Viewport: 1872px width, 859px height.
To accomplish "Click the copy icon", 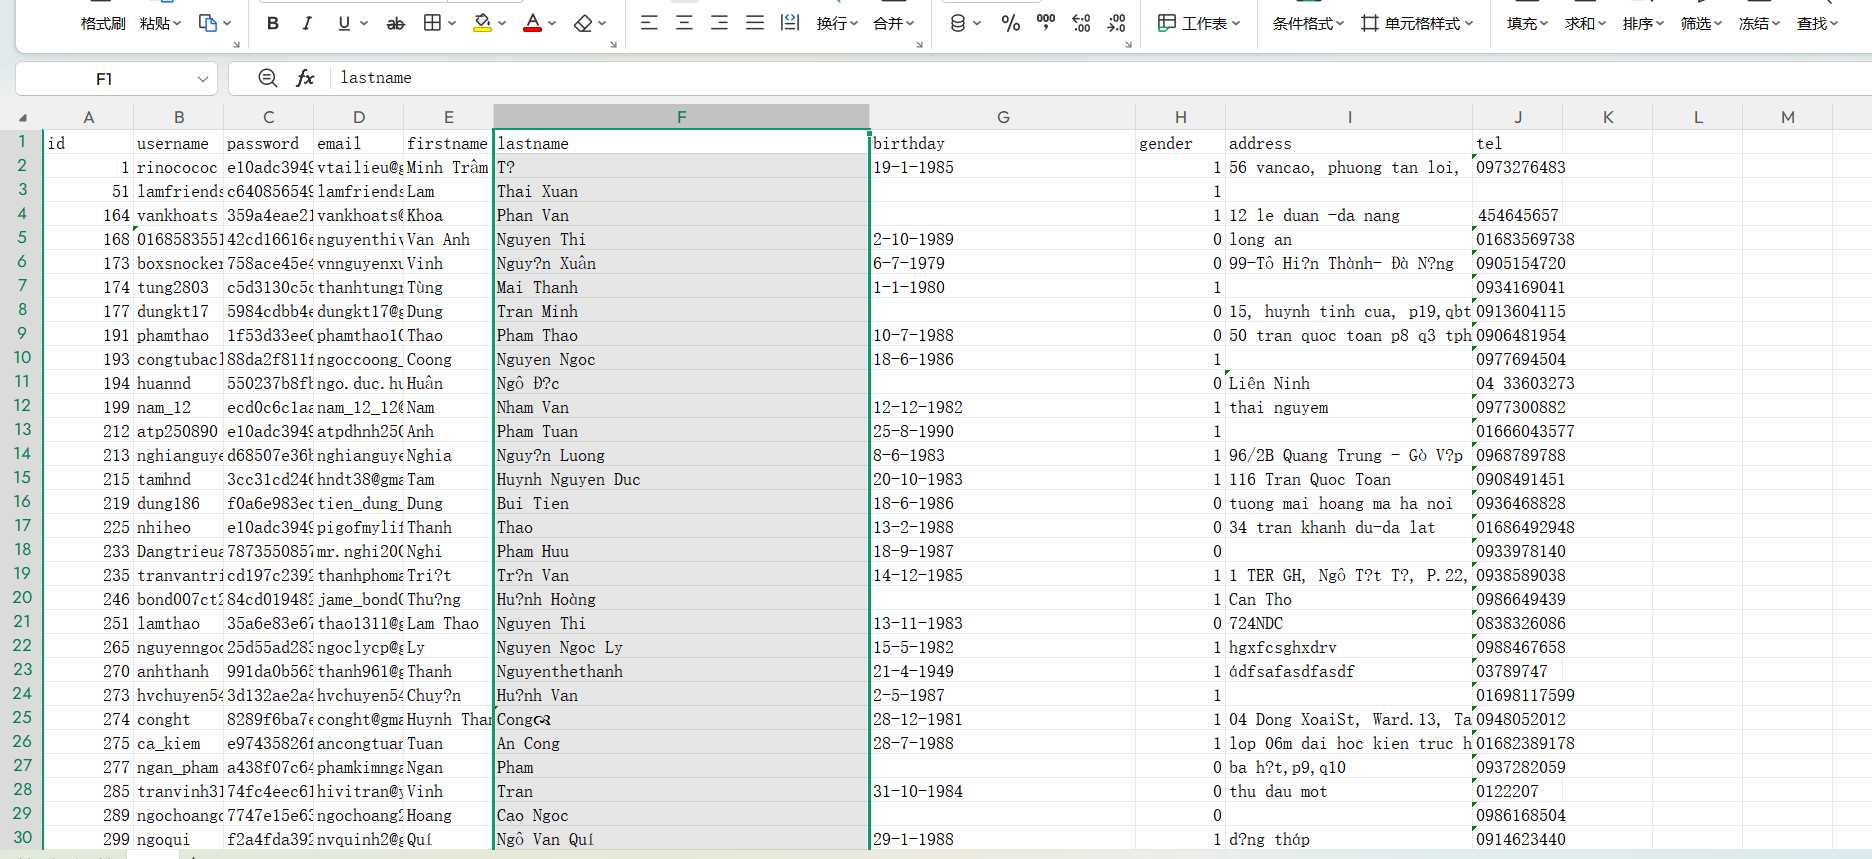I will [207, 23].
